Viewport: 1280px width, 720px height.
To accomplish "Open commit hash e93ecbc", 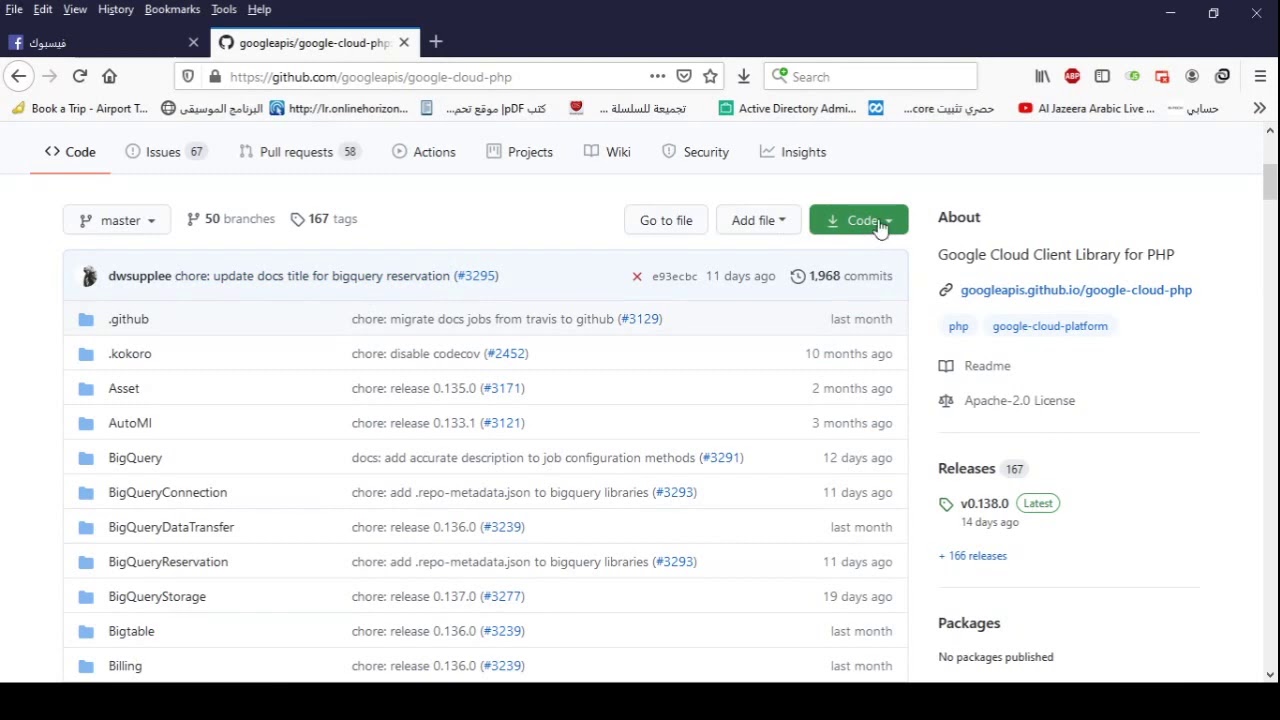I will pos(675,276).
